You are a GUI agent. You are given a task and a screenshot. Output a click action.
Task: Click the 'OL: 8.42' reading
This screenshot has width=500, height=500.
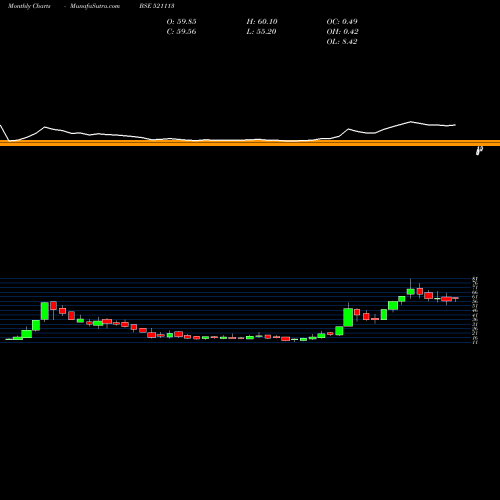click(x=342, y=42)
